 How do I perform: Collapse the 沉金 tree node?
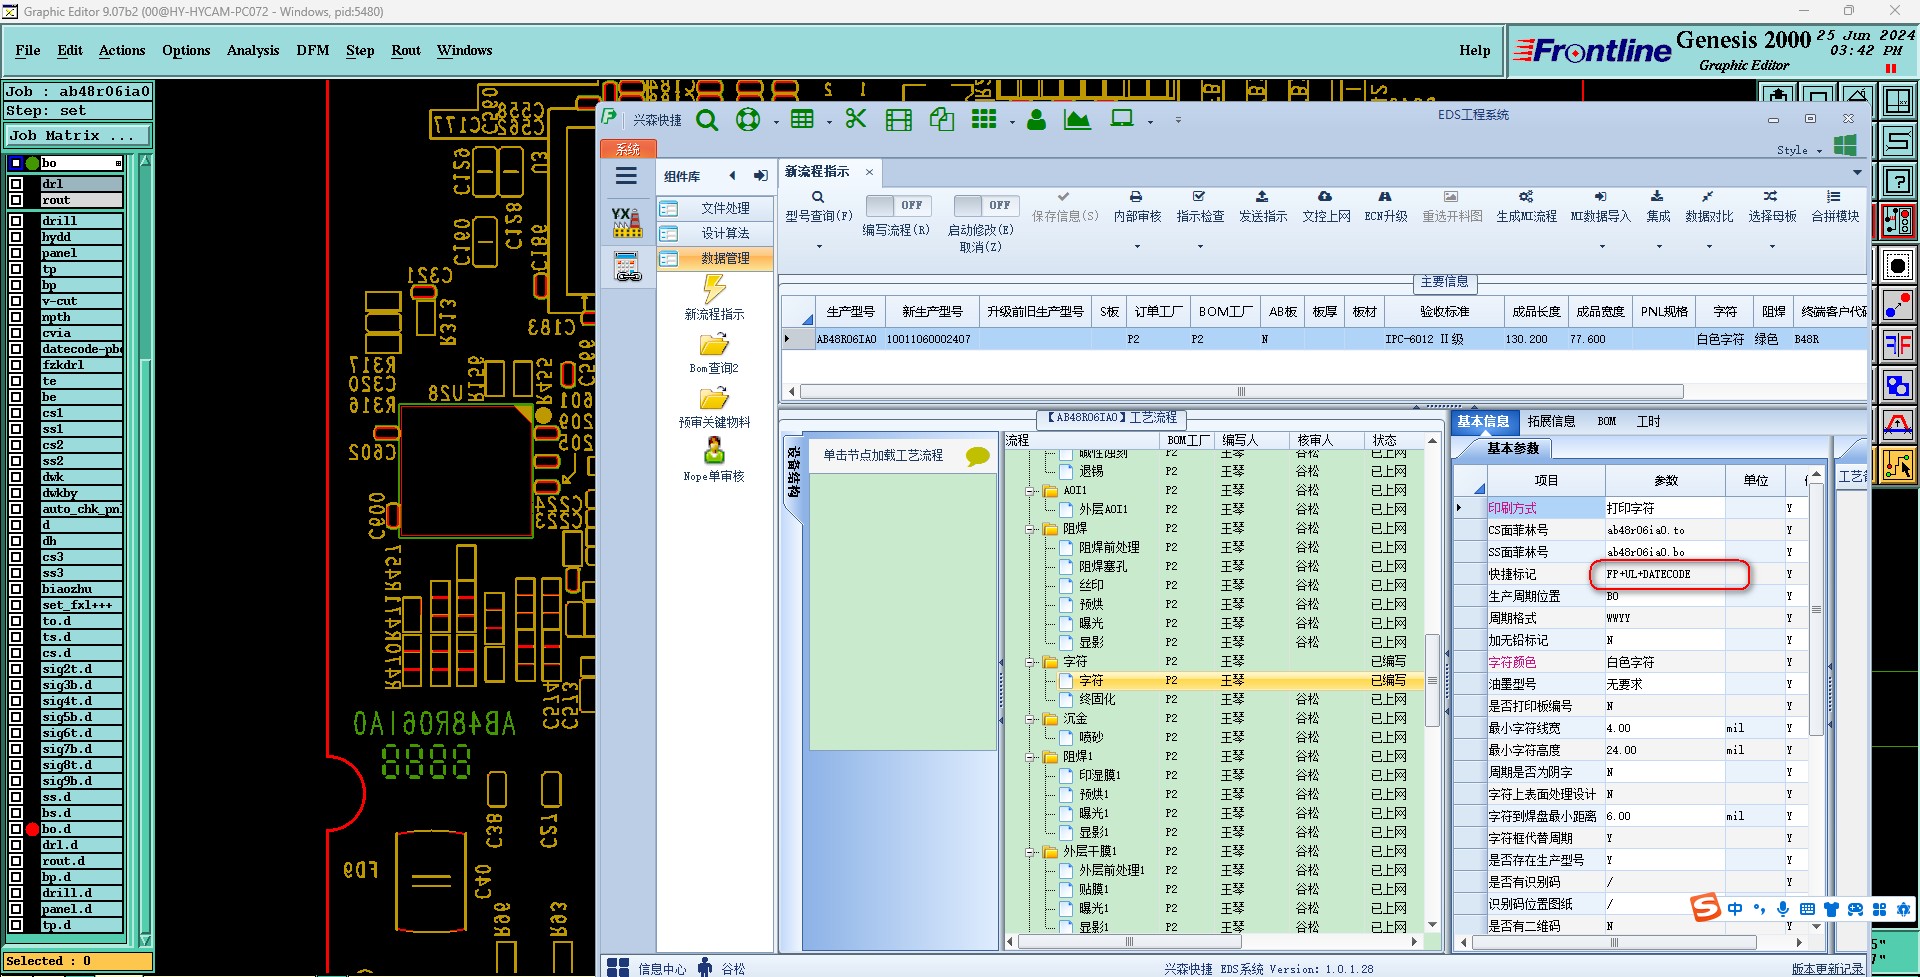coord(1030,719)
